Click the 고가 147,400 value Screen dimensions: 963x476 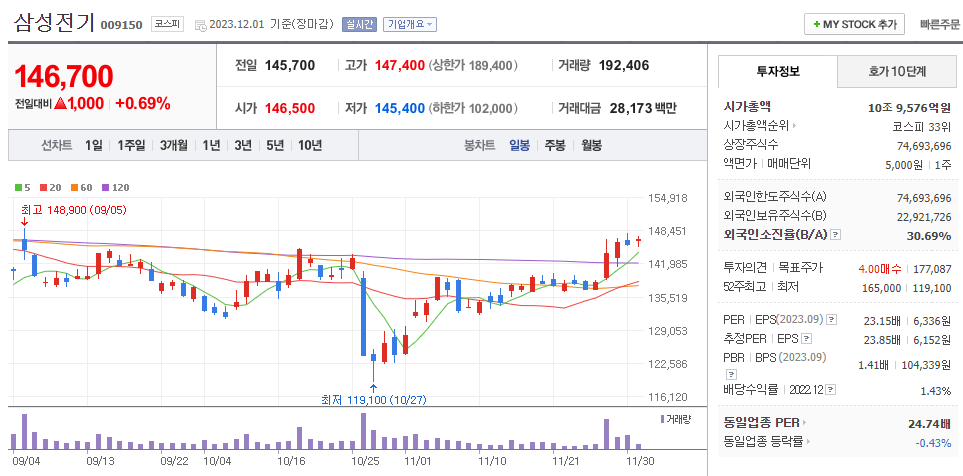[400, 65]
